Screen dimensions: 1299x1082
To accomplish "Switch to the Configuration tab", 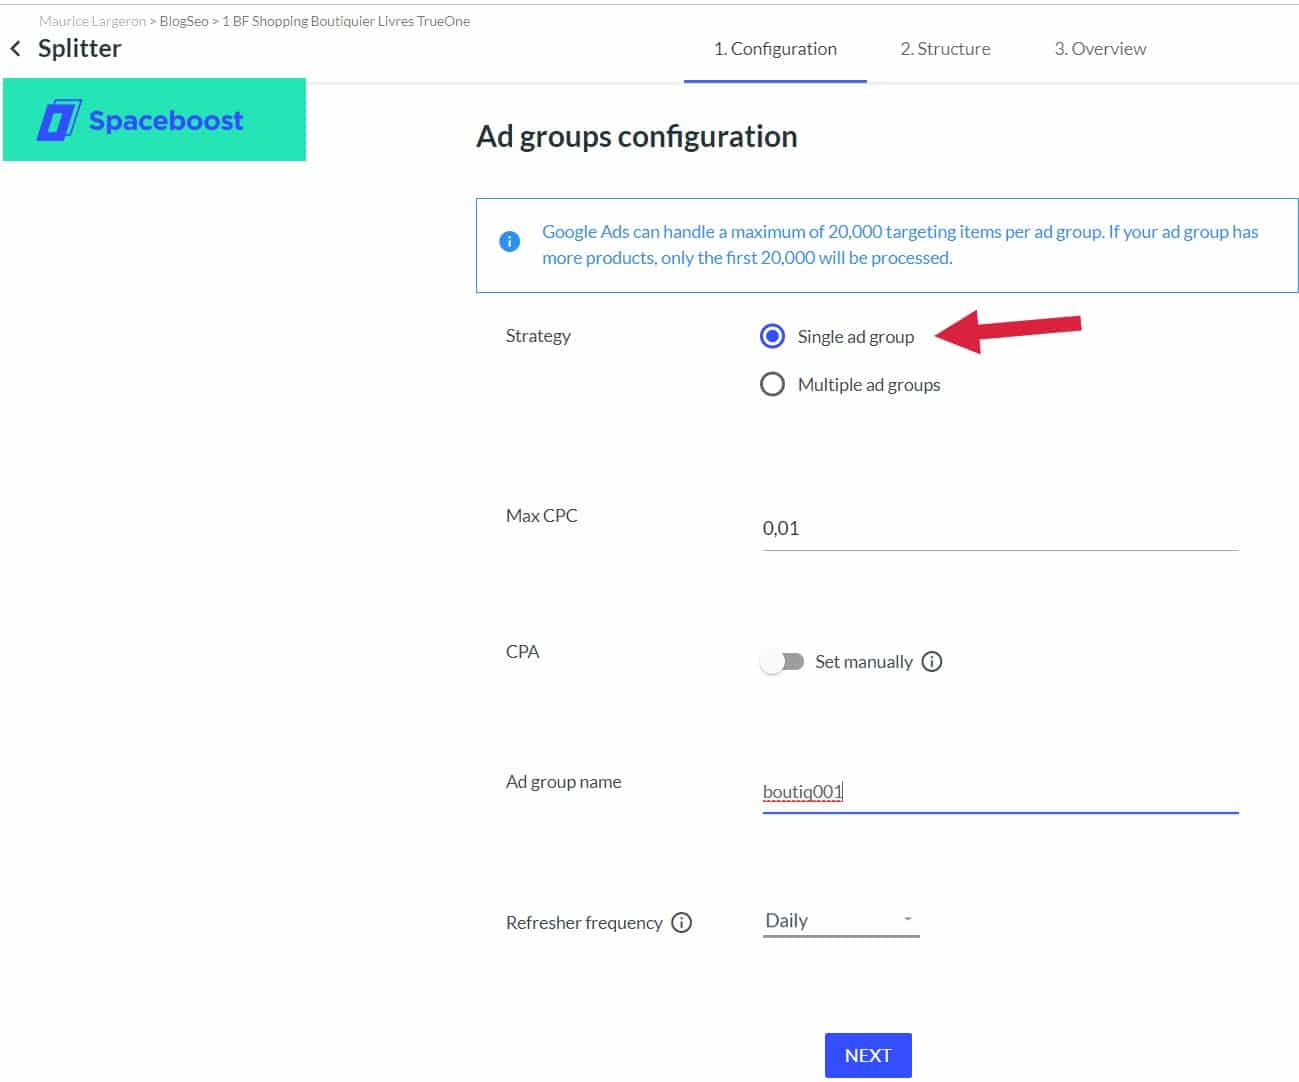I will (775, 48).
